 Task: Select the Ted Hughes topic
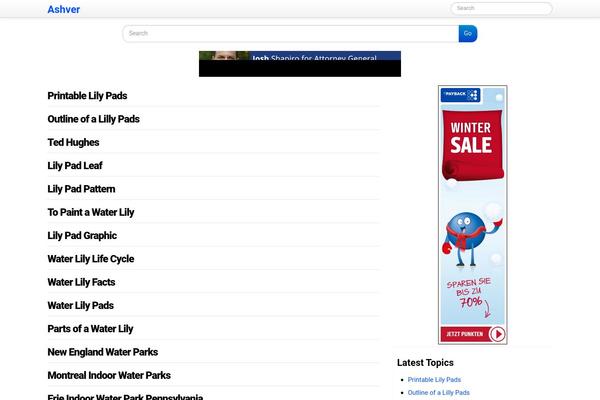pyautogui.click(x=73, y=142)
